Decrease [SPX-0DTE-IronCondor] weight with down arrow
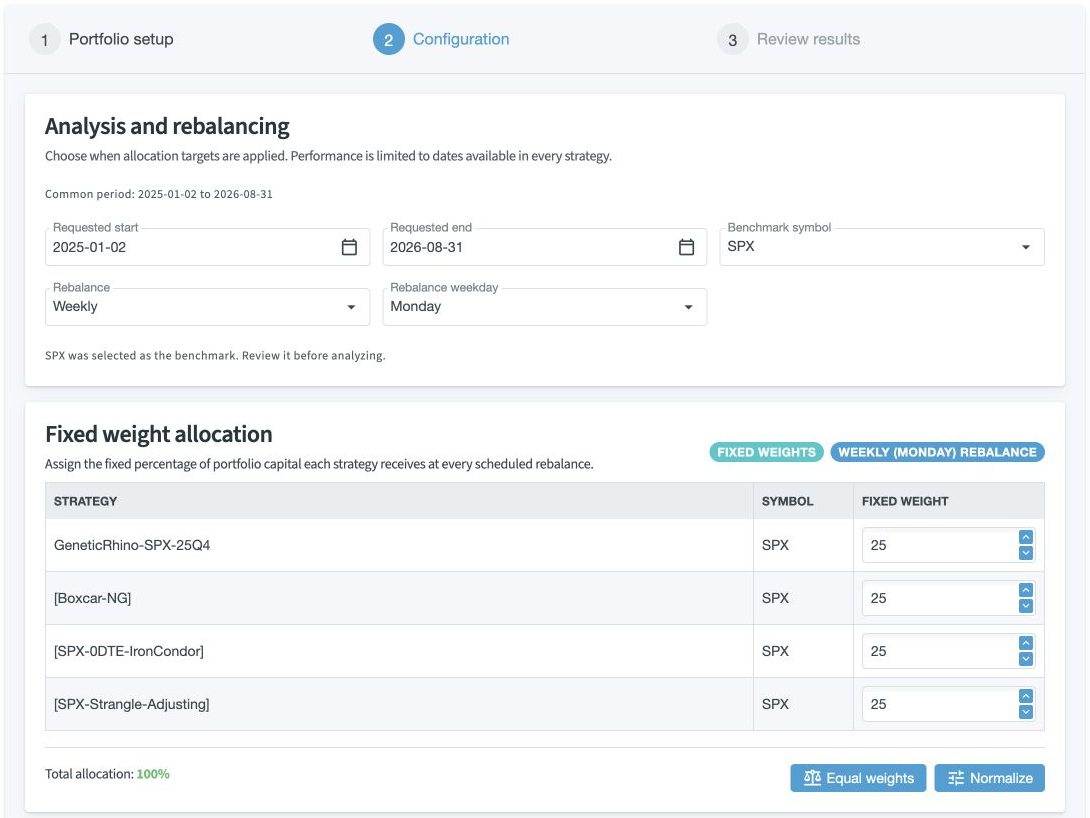Viewport: 1090px width, 818px height. 1025,659
